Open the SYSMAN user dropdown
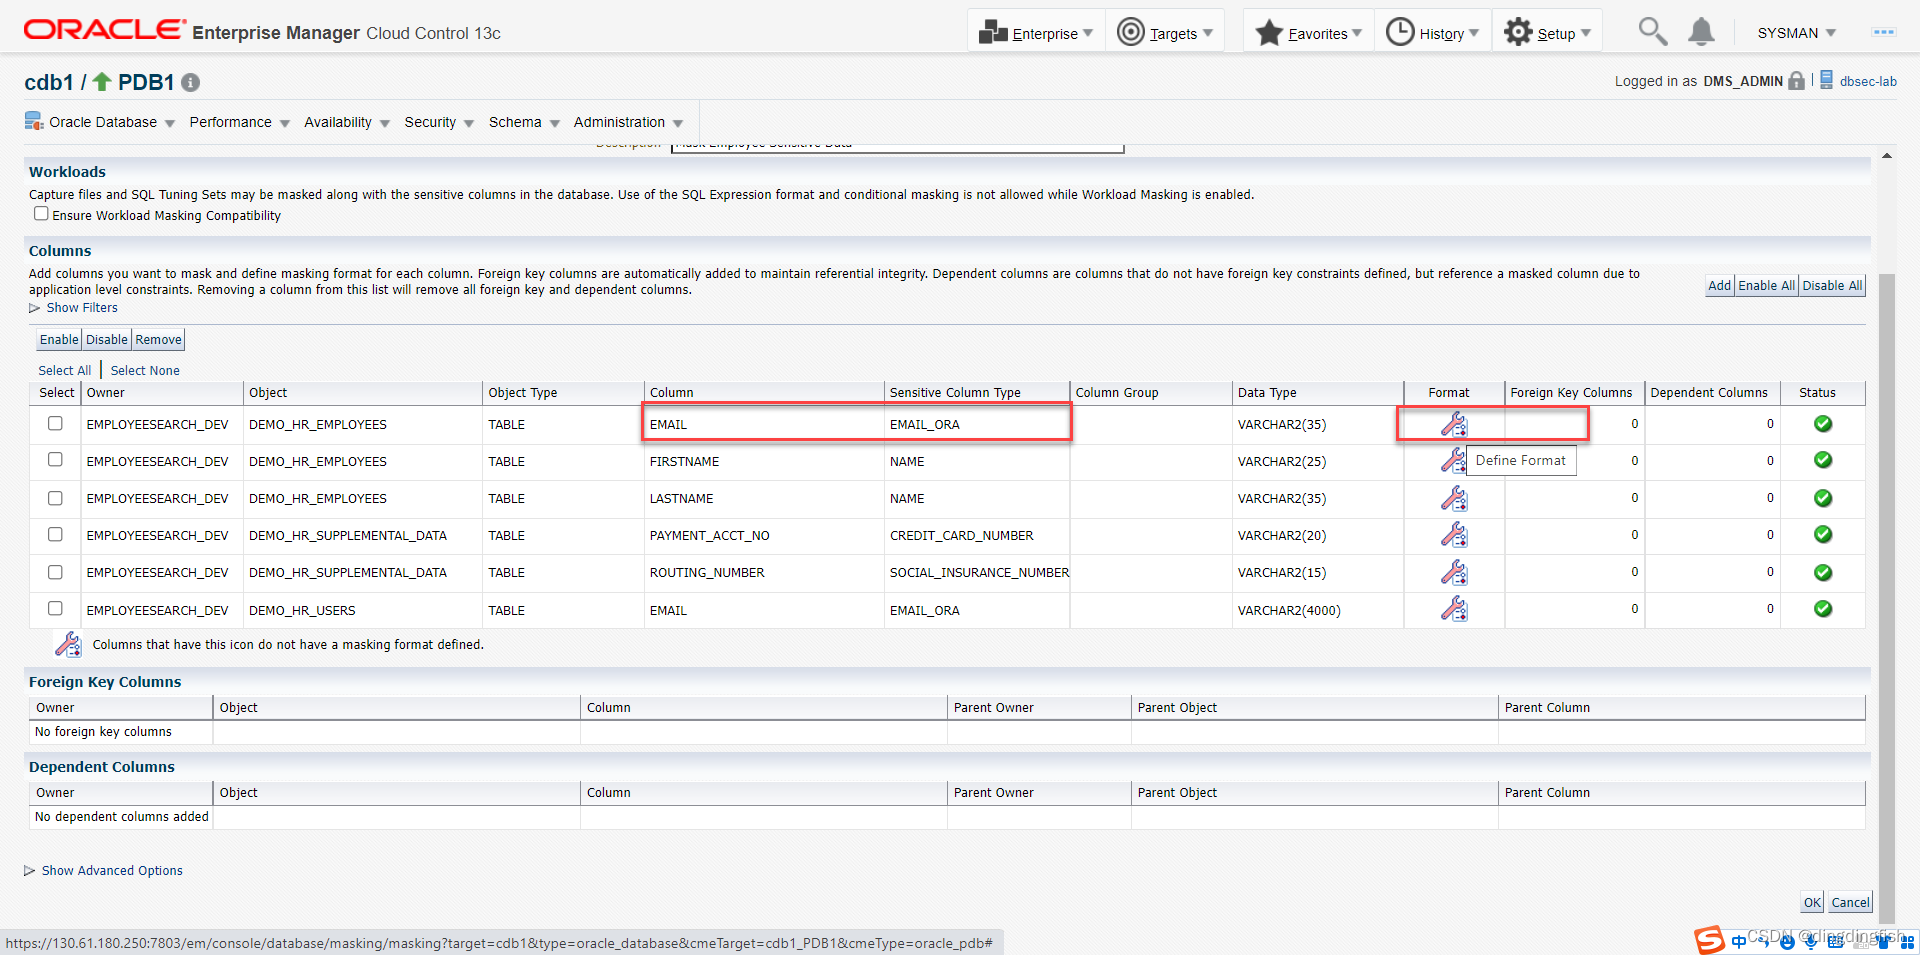 (x=1796, y=33)
